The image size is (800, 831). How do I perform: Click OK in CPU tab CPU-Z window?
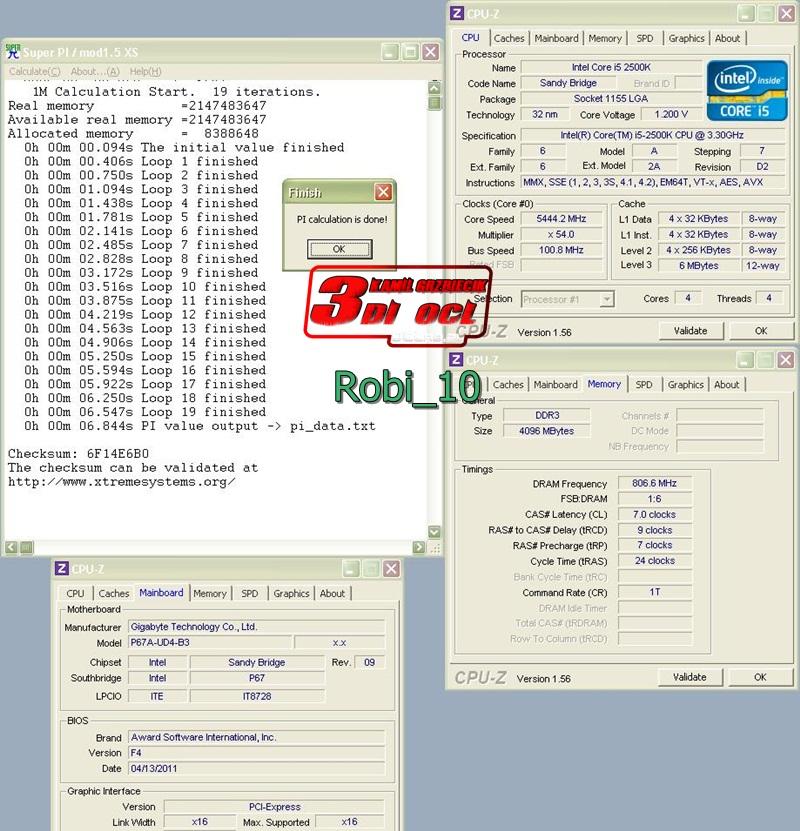(x=761, y=331)
